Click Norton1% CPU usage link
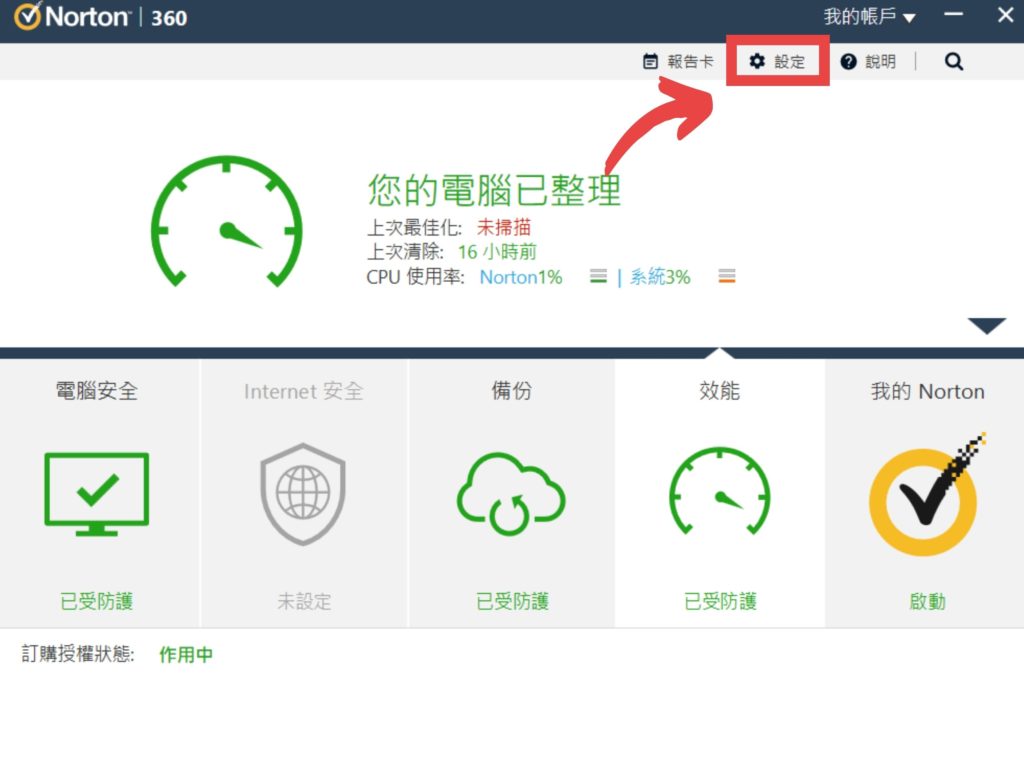The height and width of the screenshot is (768, 1024). click(520, 277)
